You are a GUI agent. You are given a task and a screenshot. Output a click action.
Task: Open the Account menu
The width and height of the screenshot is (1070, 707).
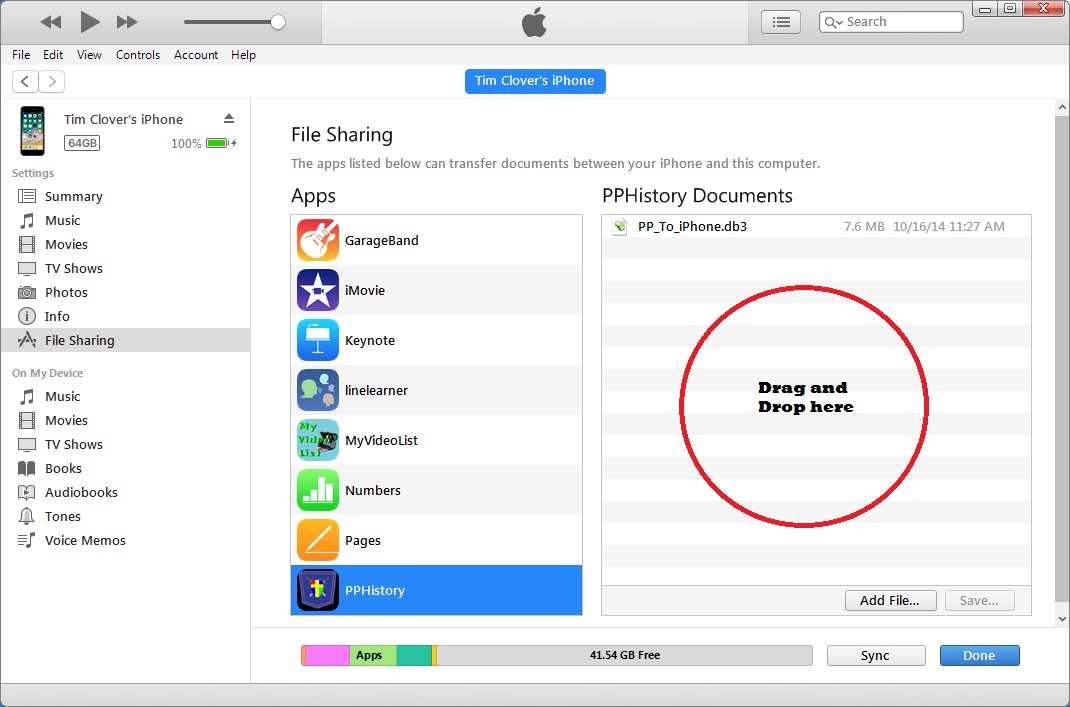point(196,55)
